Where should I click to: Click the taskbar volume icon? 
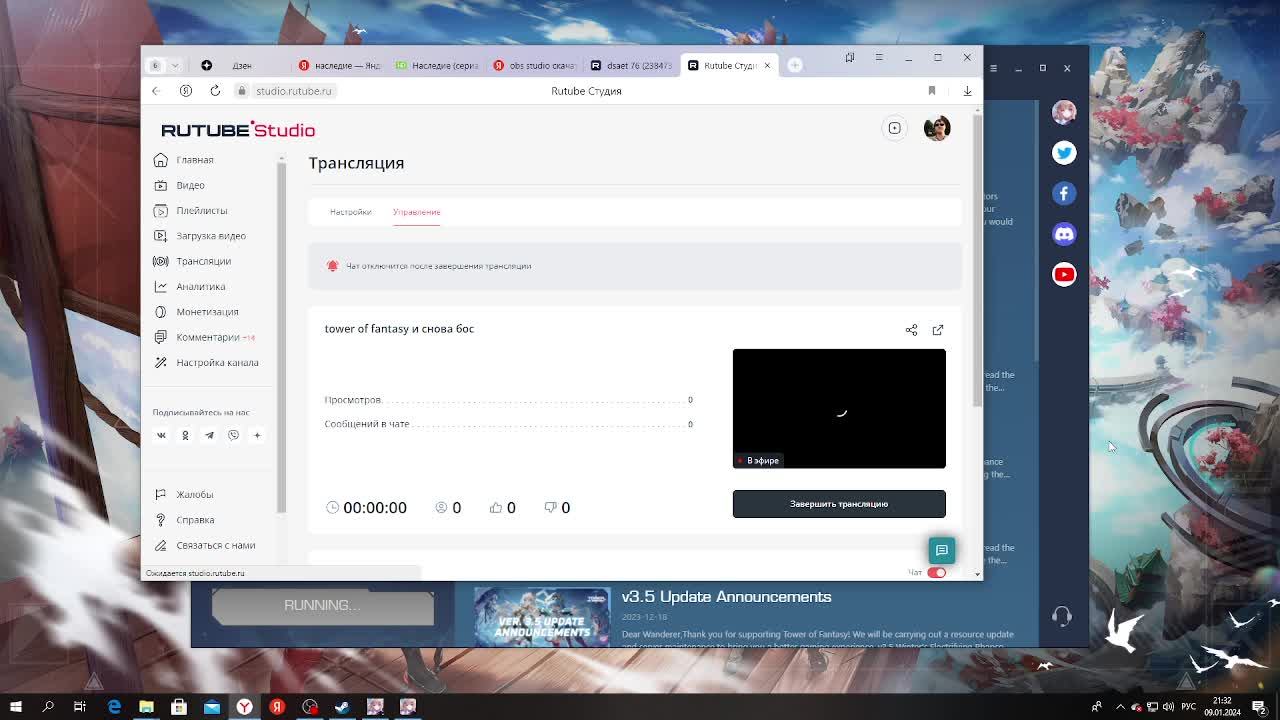pos(1167,707)
